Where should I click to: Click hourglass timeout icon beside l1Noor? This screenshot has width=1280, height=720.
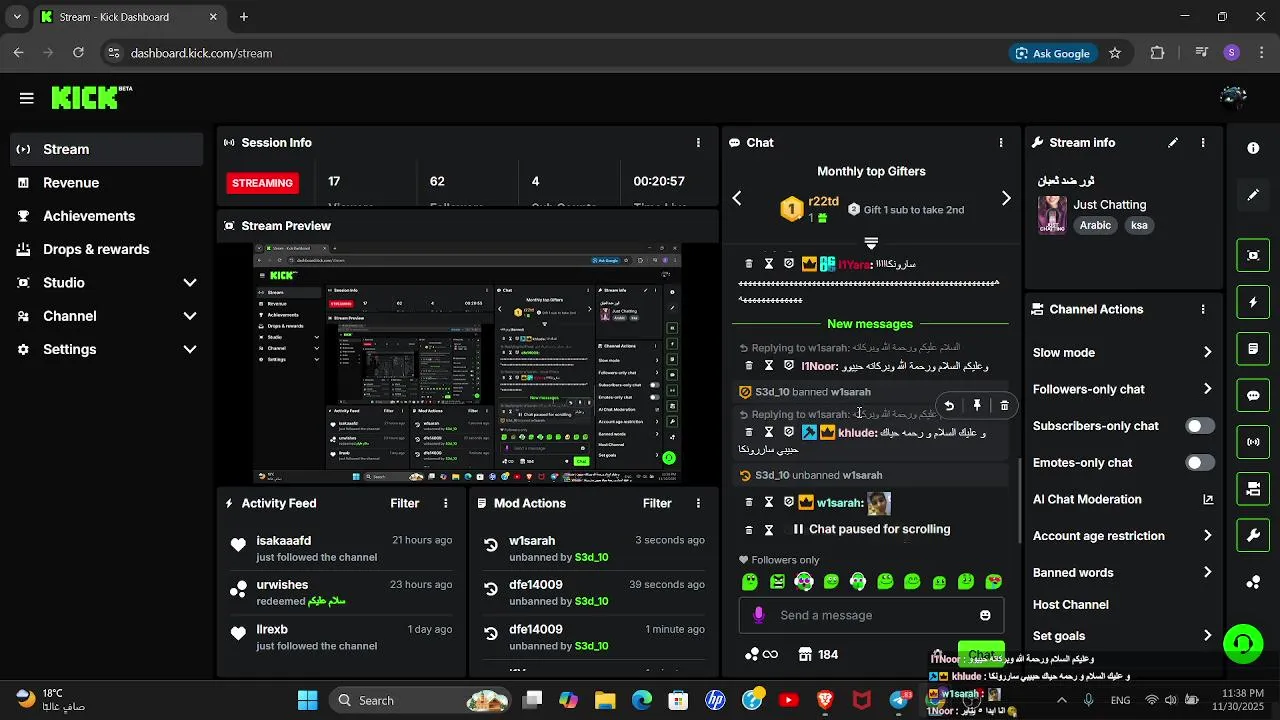769,366
